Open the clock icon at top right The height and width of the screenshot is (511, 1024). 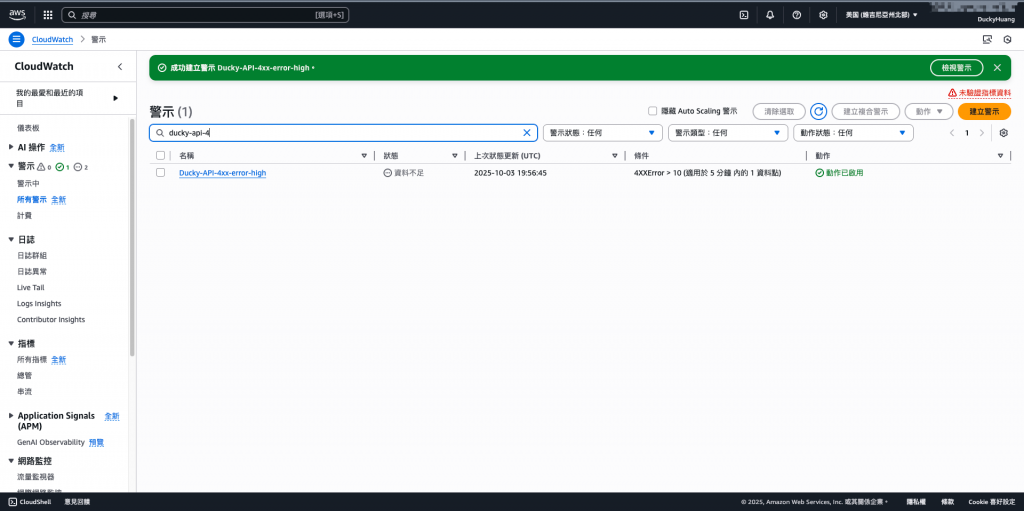1008,39
